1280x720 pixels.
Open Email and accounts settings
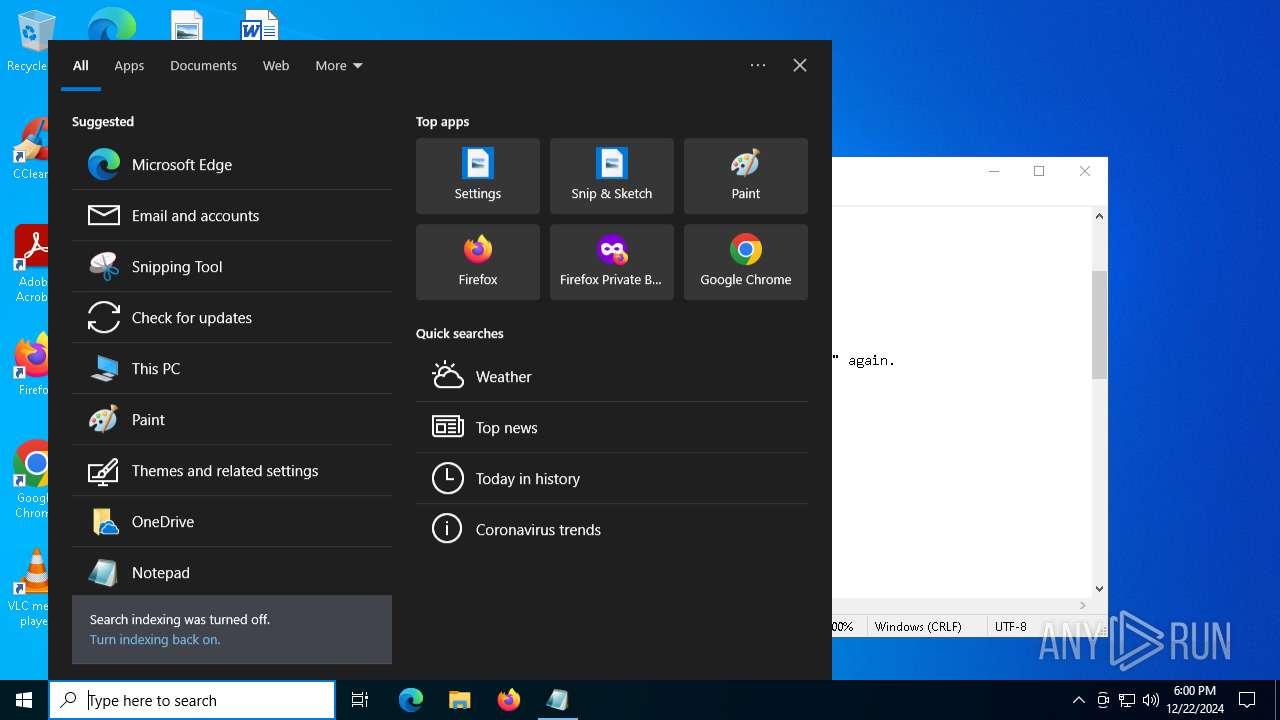point(232,215)
